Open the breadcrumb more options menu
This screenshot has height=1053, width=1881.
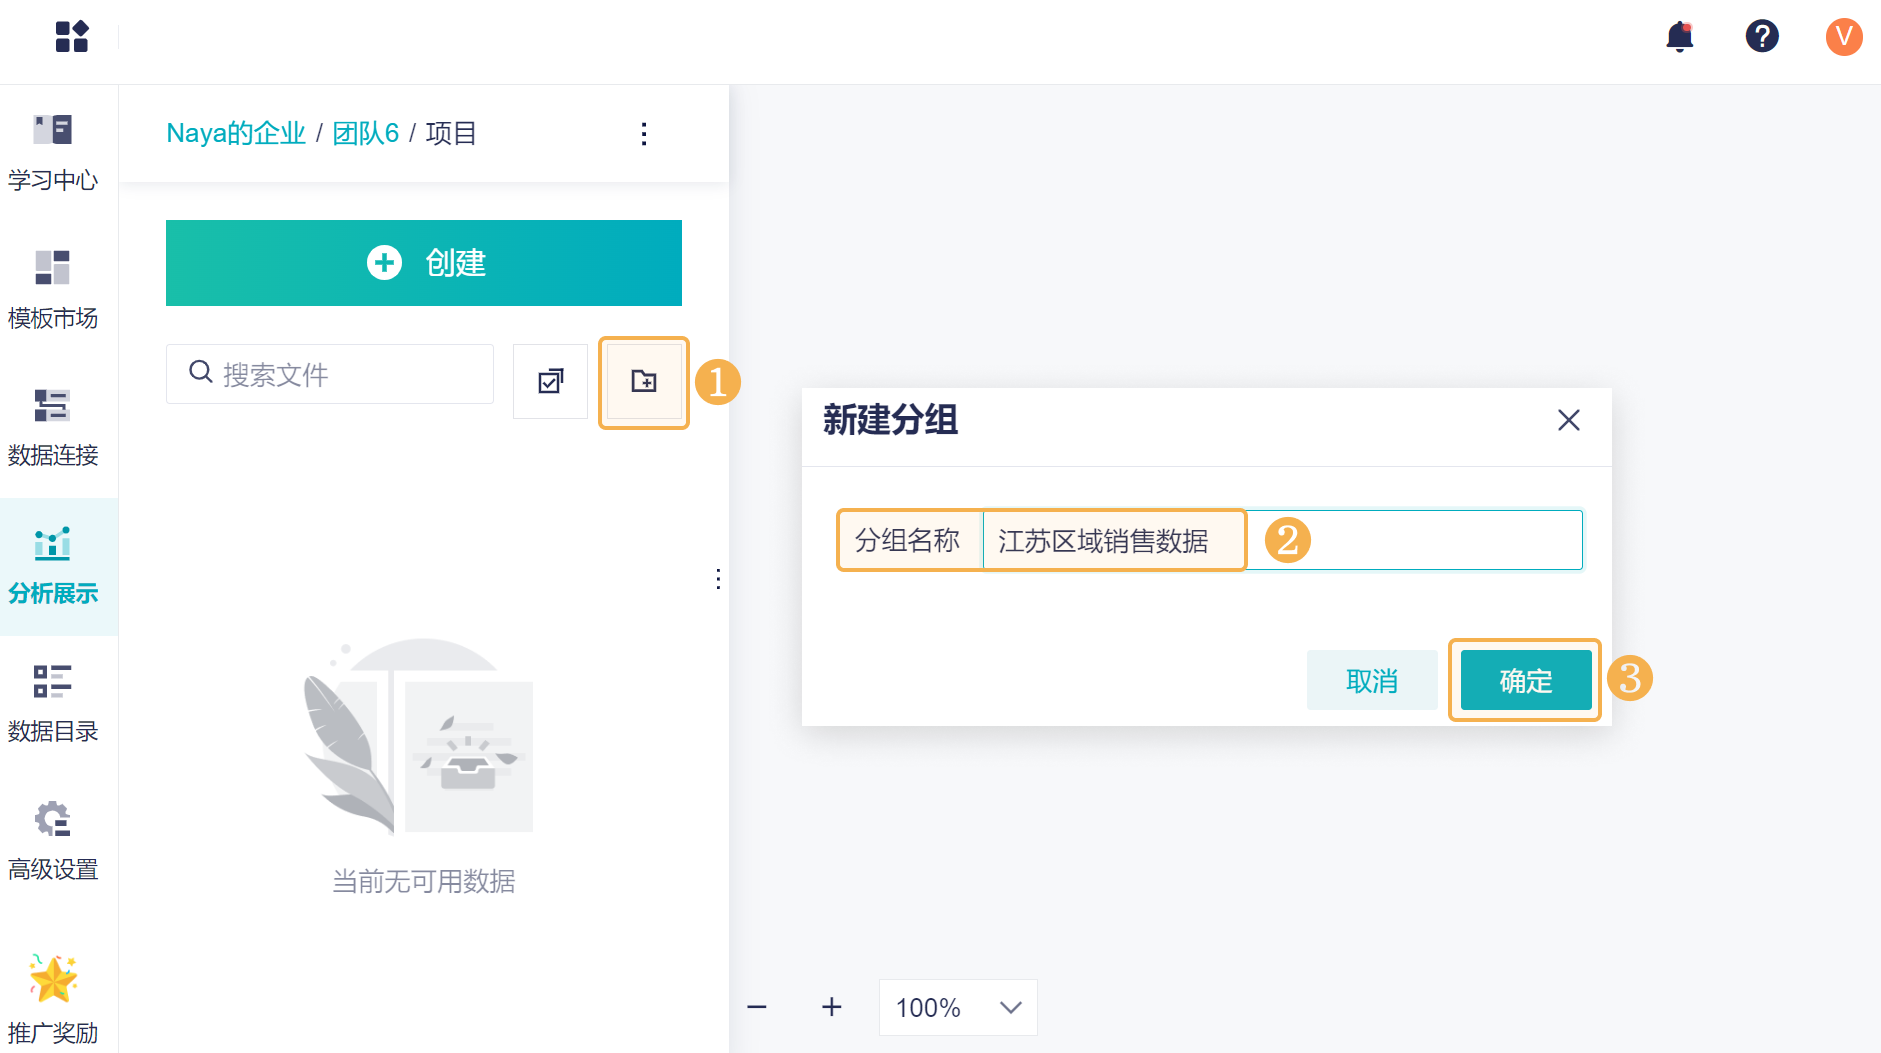644,134
